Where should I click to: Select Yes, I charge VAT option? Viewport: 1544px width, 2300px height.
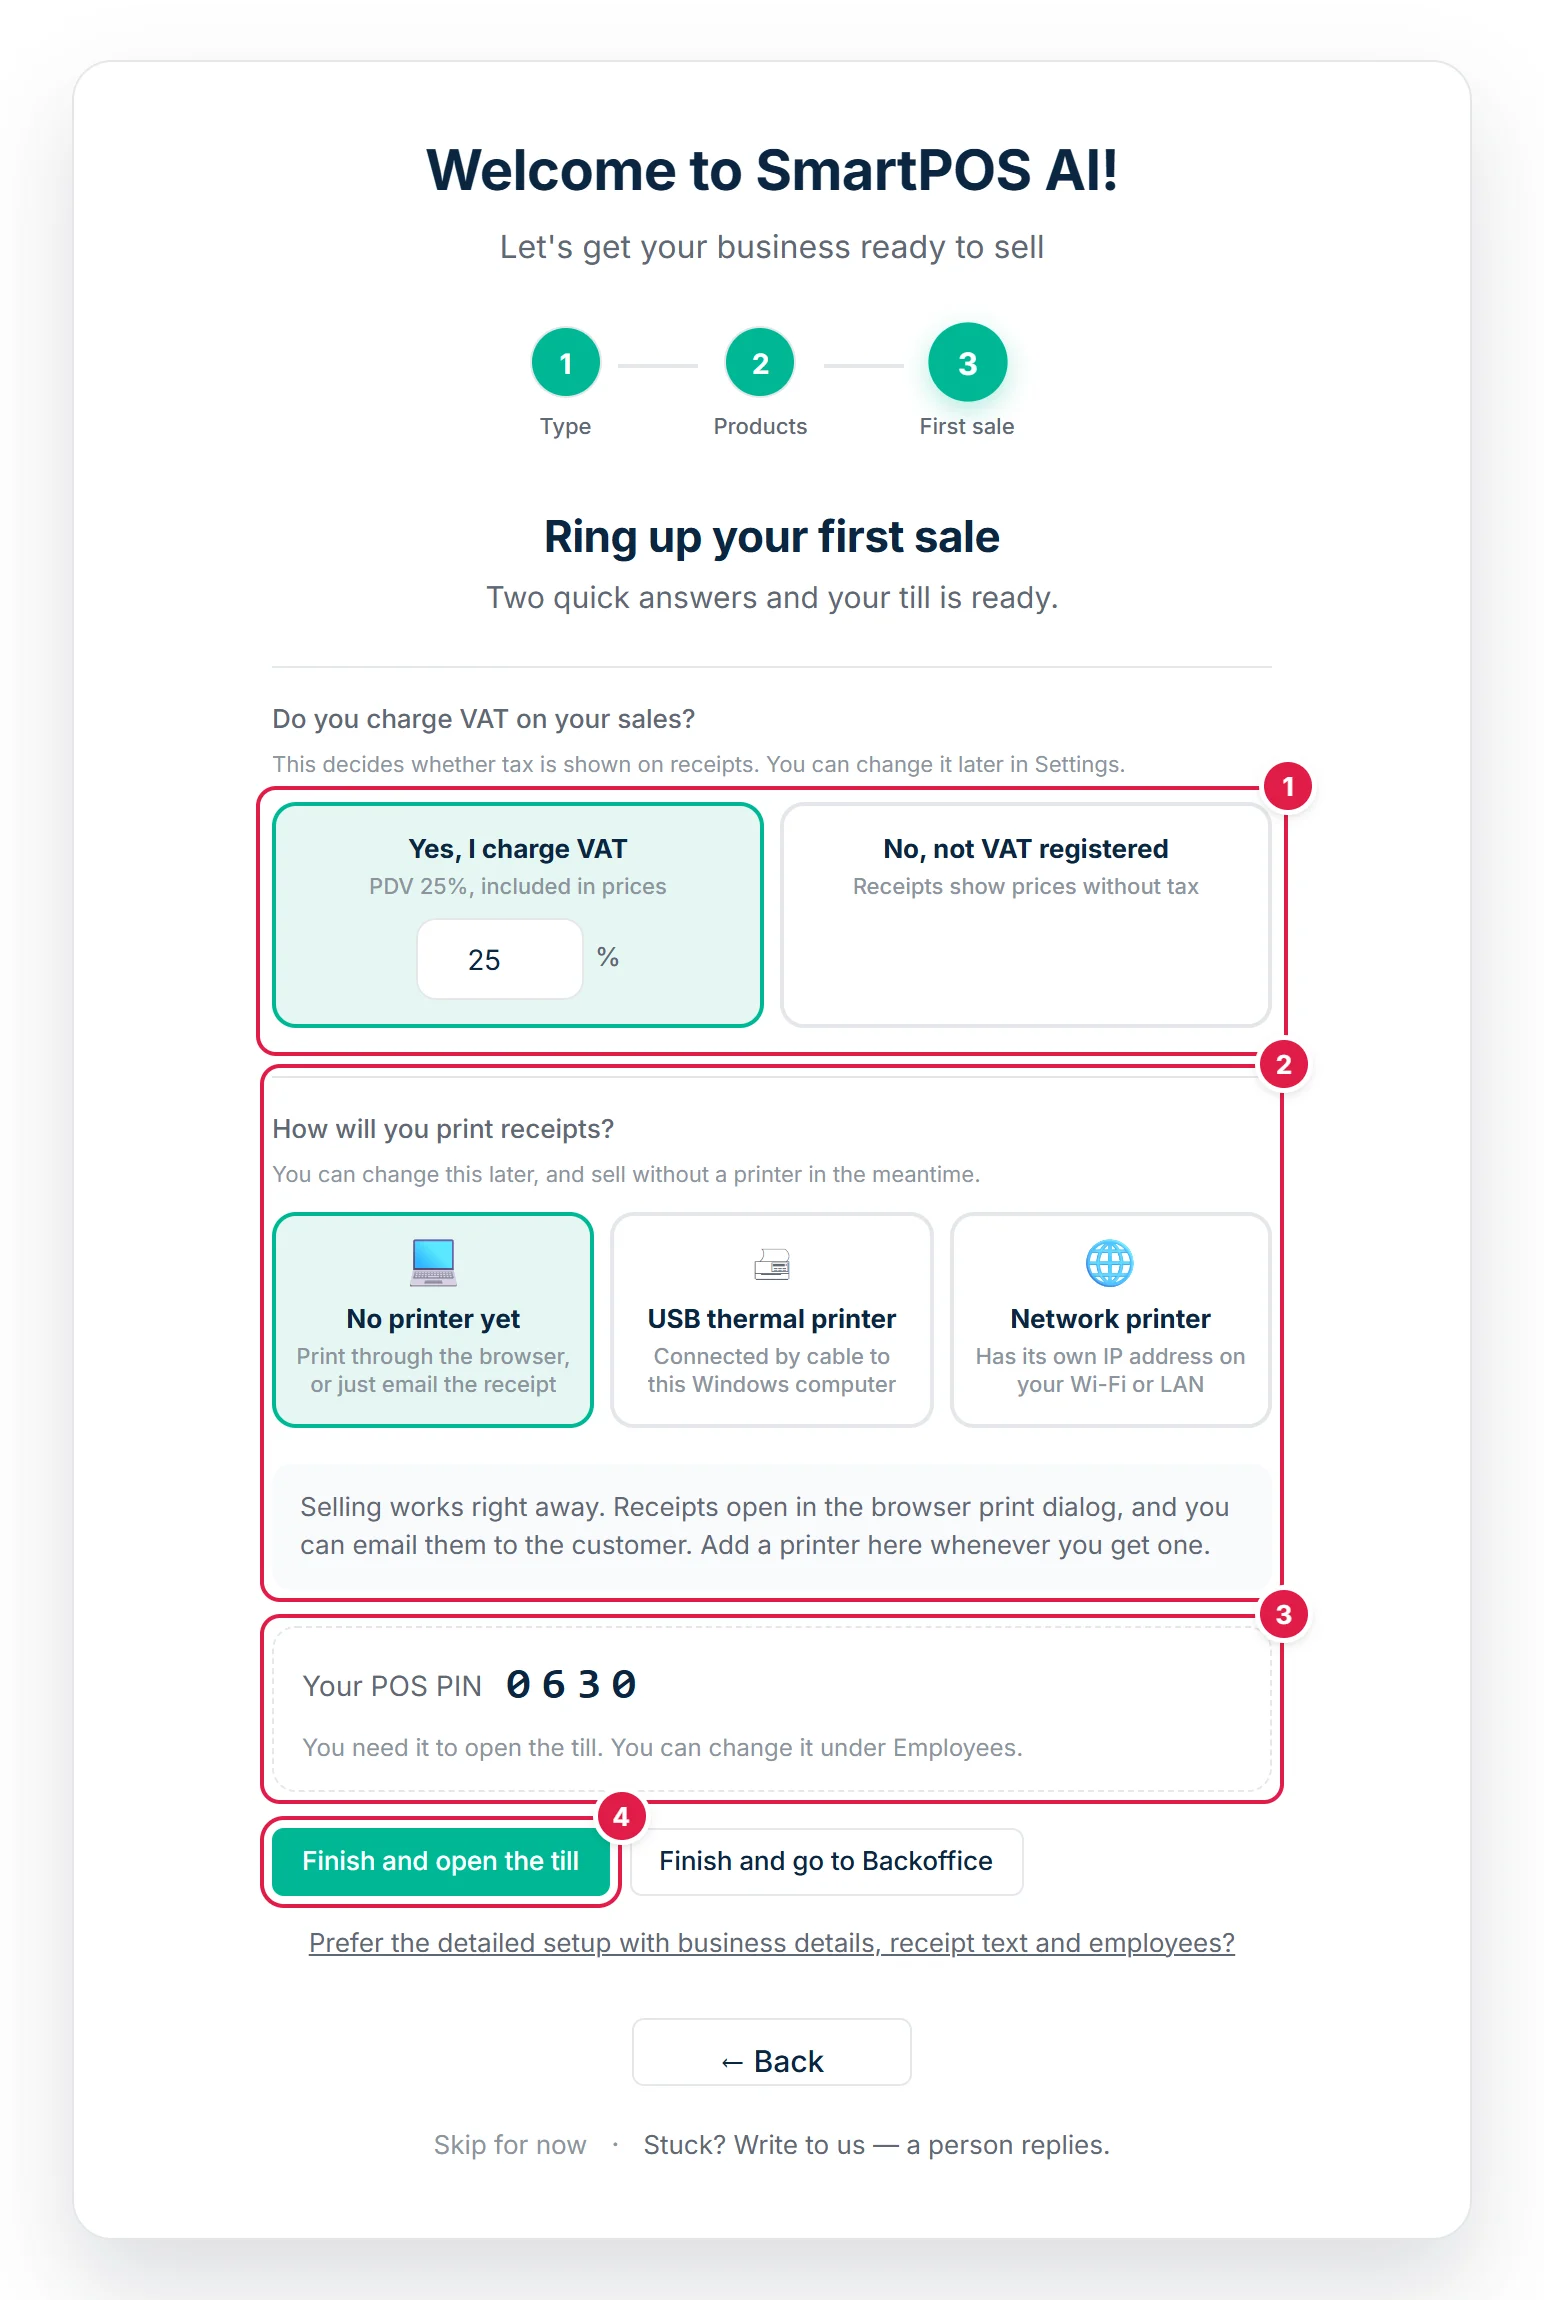[x=518, y=915]
